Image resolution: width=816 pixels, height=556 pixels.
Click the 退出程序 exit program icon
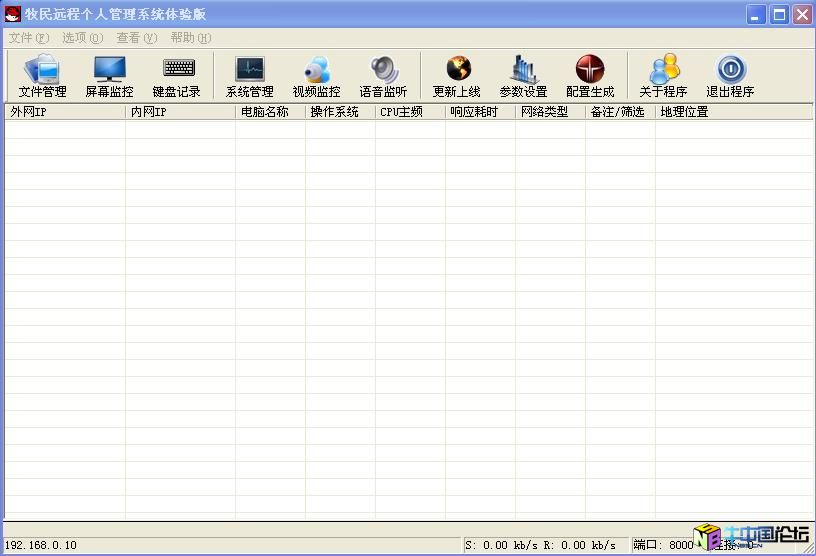[730, 76]
